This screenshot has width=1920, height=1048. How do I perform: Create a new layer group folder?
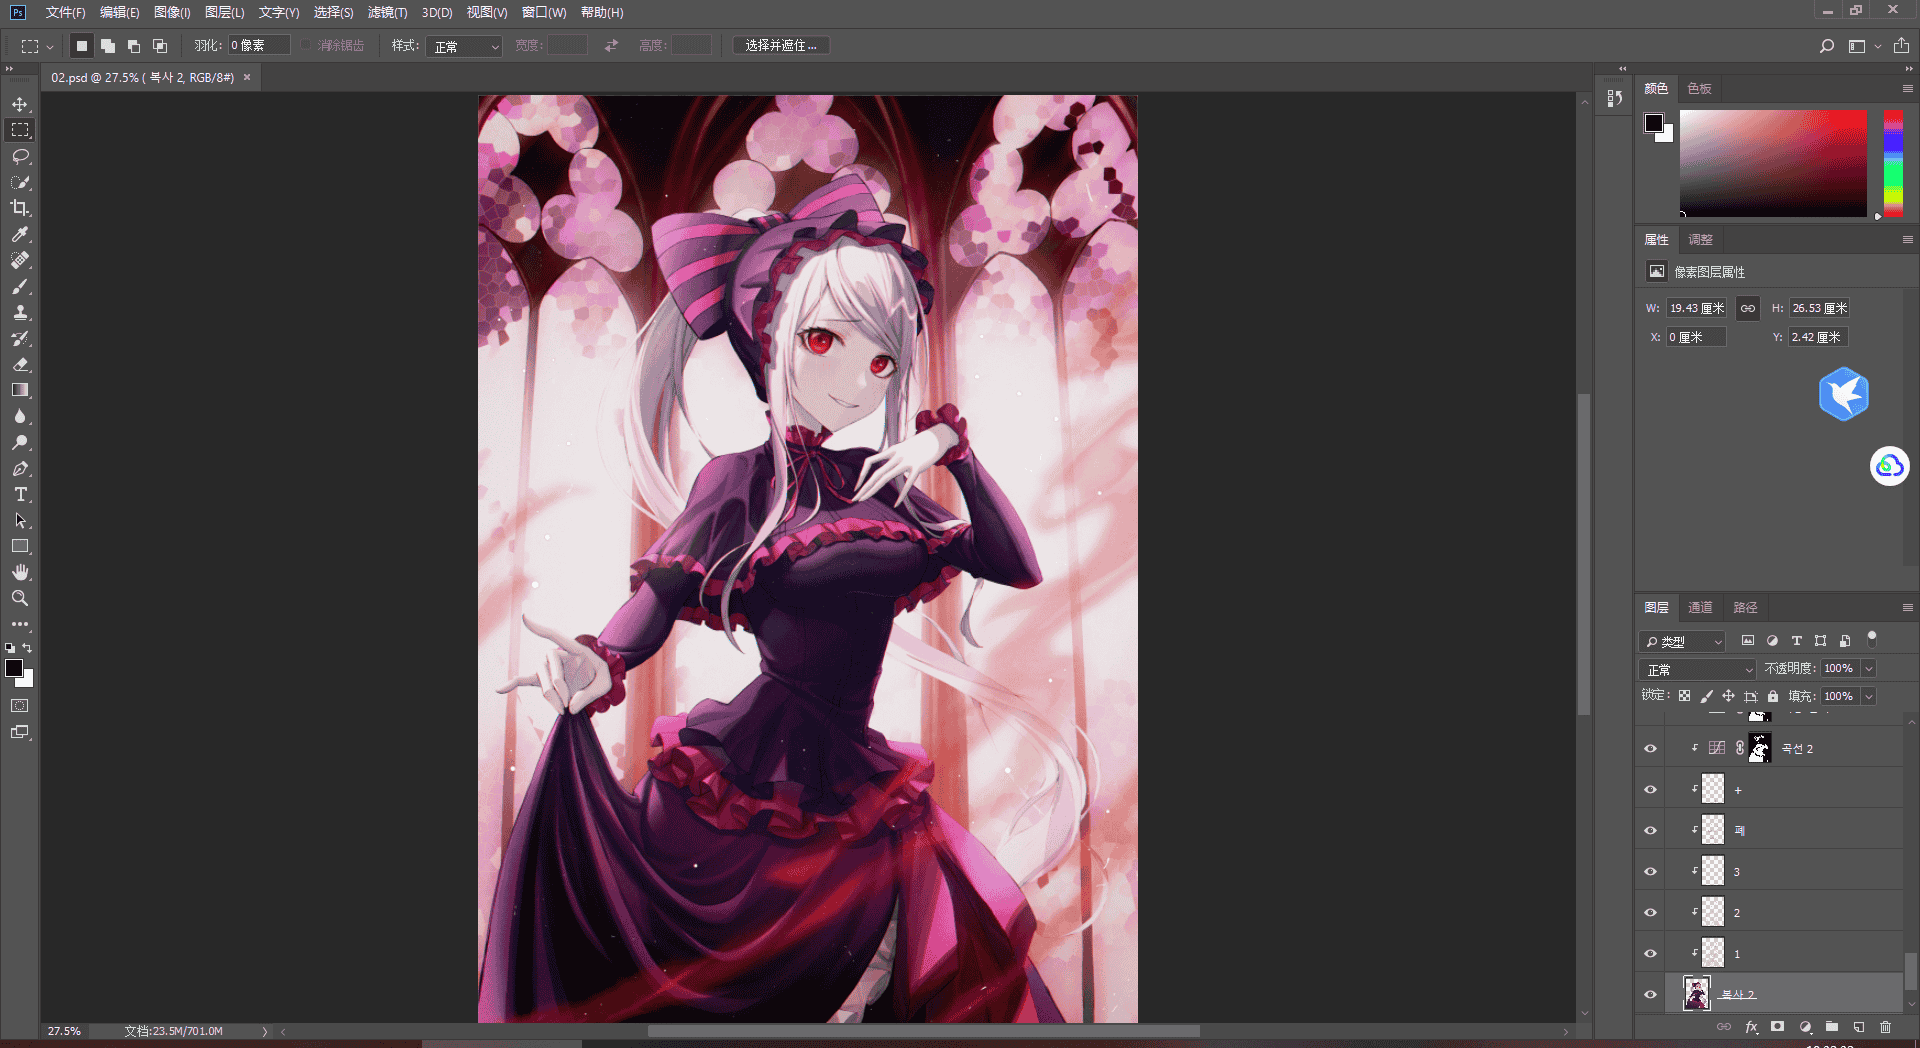(1832, 1027)
